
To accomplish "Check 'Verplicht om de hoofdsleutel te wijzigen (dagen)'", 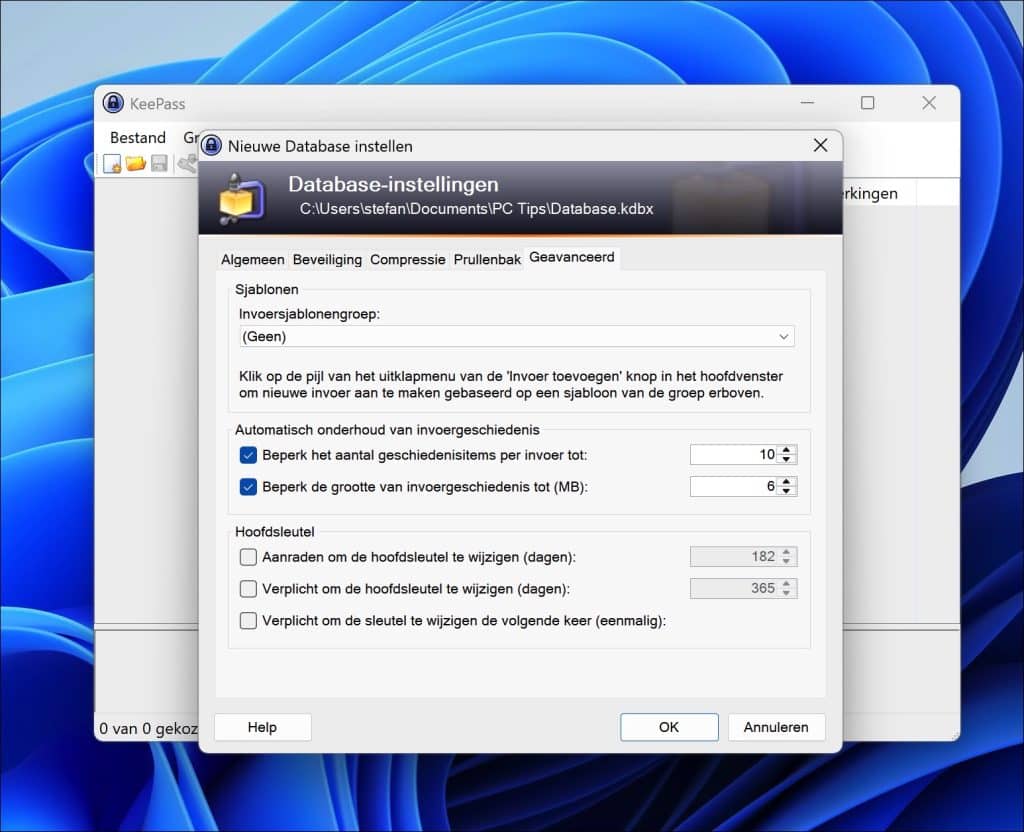I will [x=249, y=589].
